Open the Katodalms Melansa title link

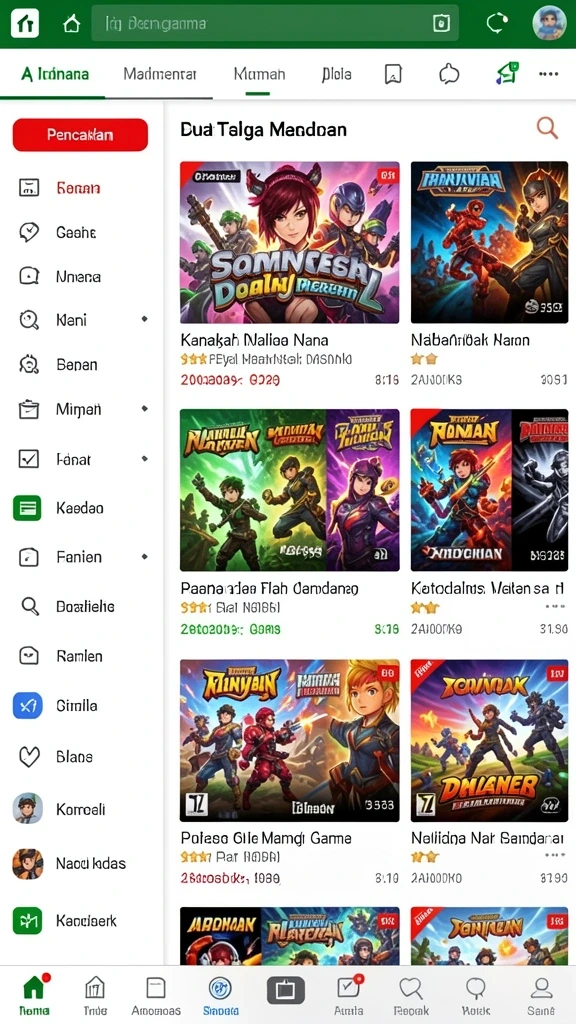(x=485, y=589)
